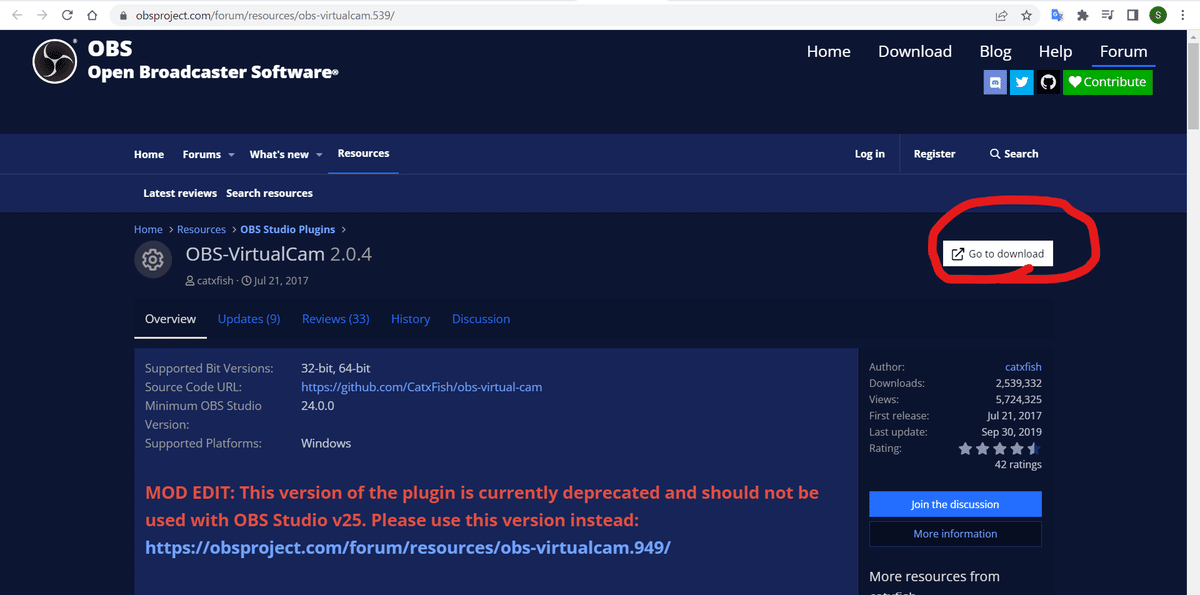Bookmark this page with star icon

point(1027,15)
